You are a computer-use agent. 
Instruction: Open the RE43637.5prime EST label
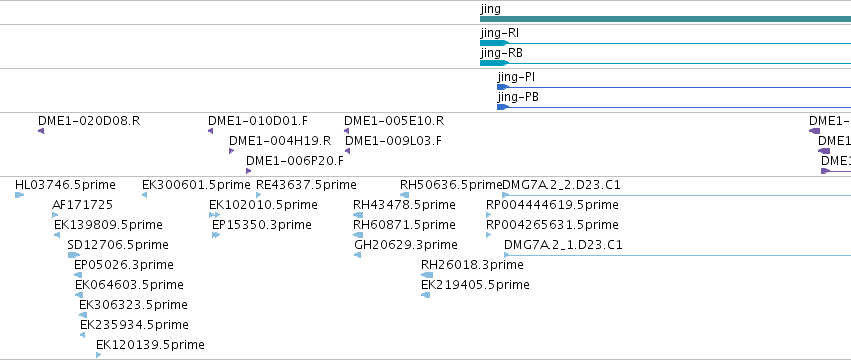306,185
